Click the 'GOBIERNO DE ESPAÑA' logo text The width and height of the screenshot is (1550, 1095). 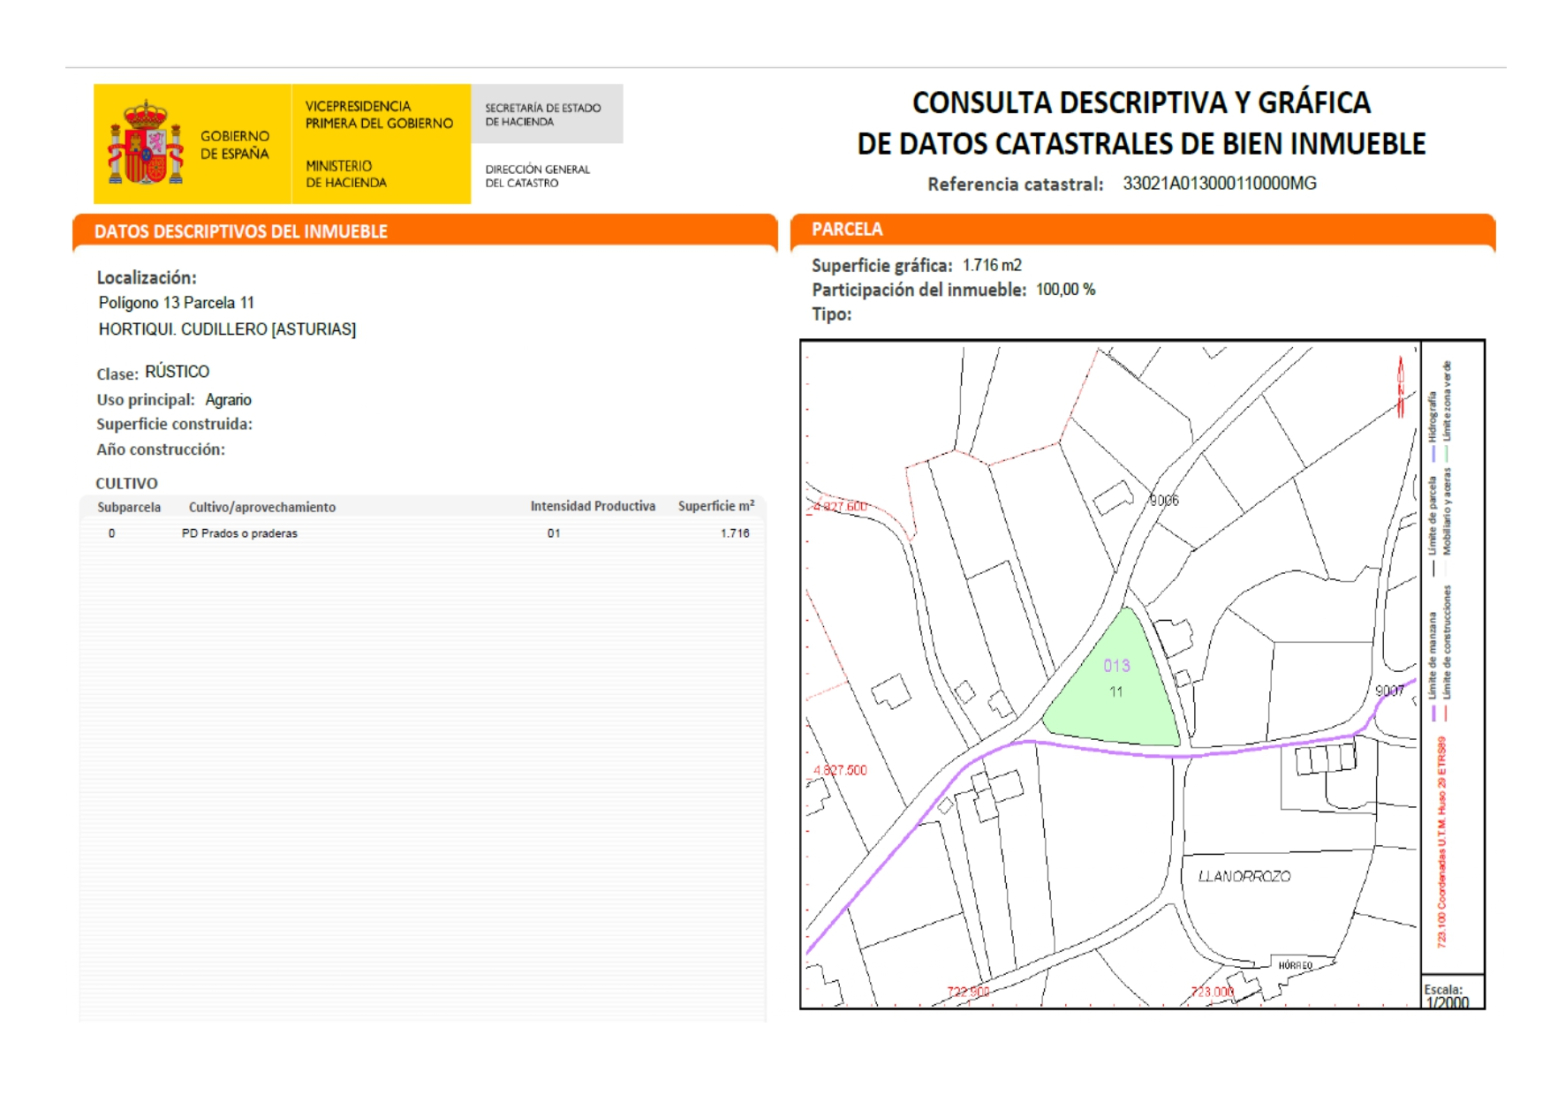(234, 145)
